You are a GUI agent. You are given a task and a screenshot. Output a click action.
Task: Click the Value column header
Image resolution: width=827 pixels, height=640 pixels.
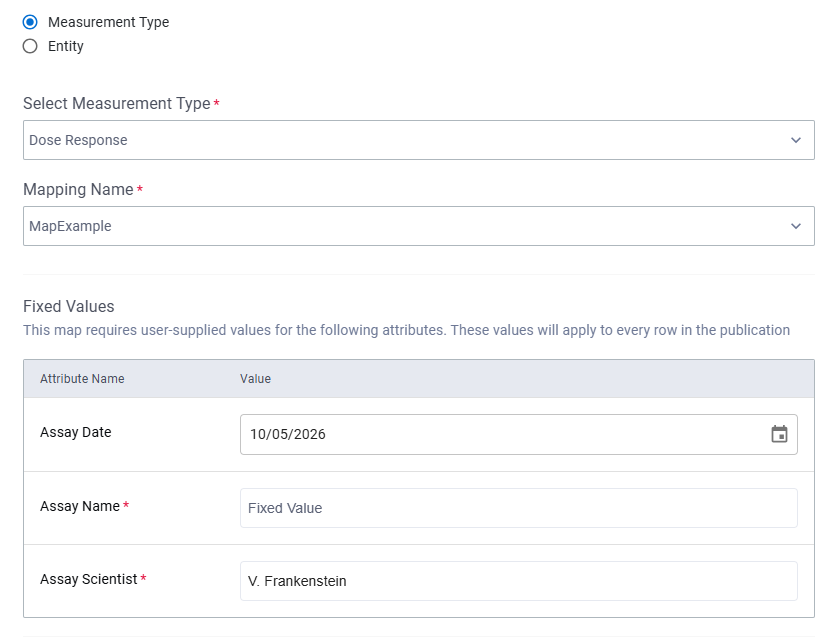point(255,379)
